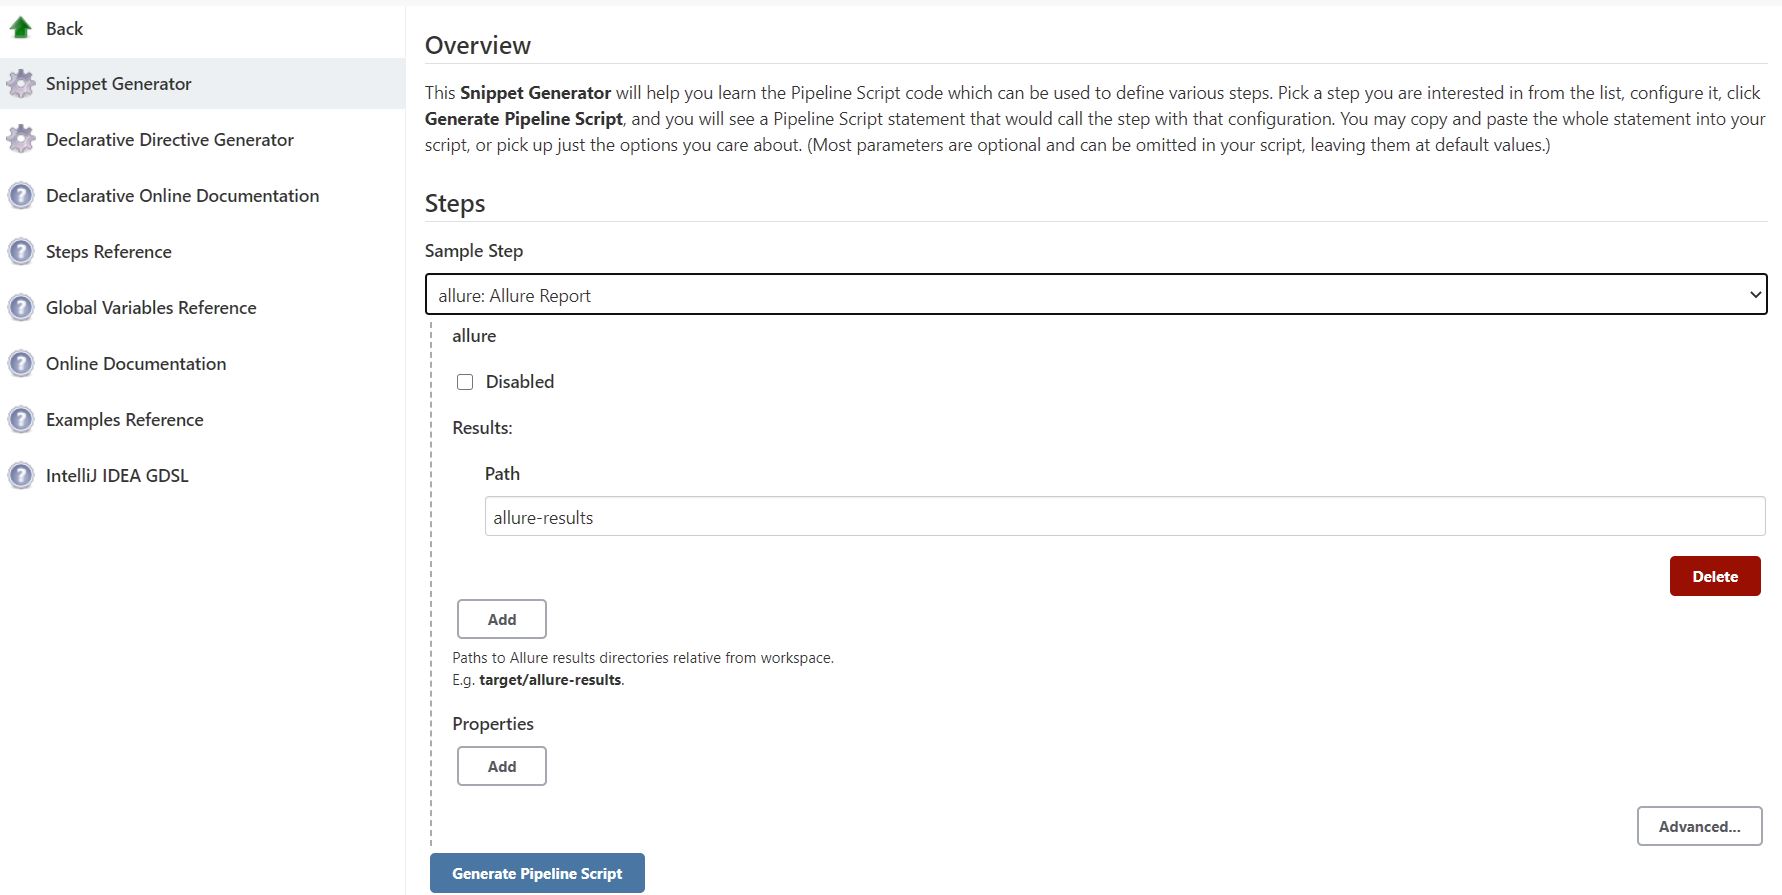Click the Online Documentation help icon

(x=21, y=363)
